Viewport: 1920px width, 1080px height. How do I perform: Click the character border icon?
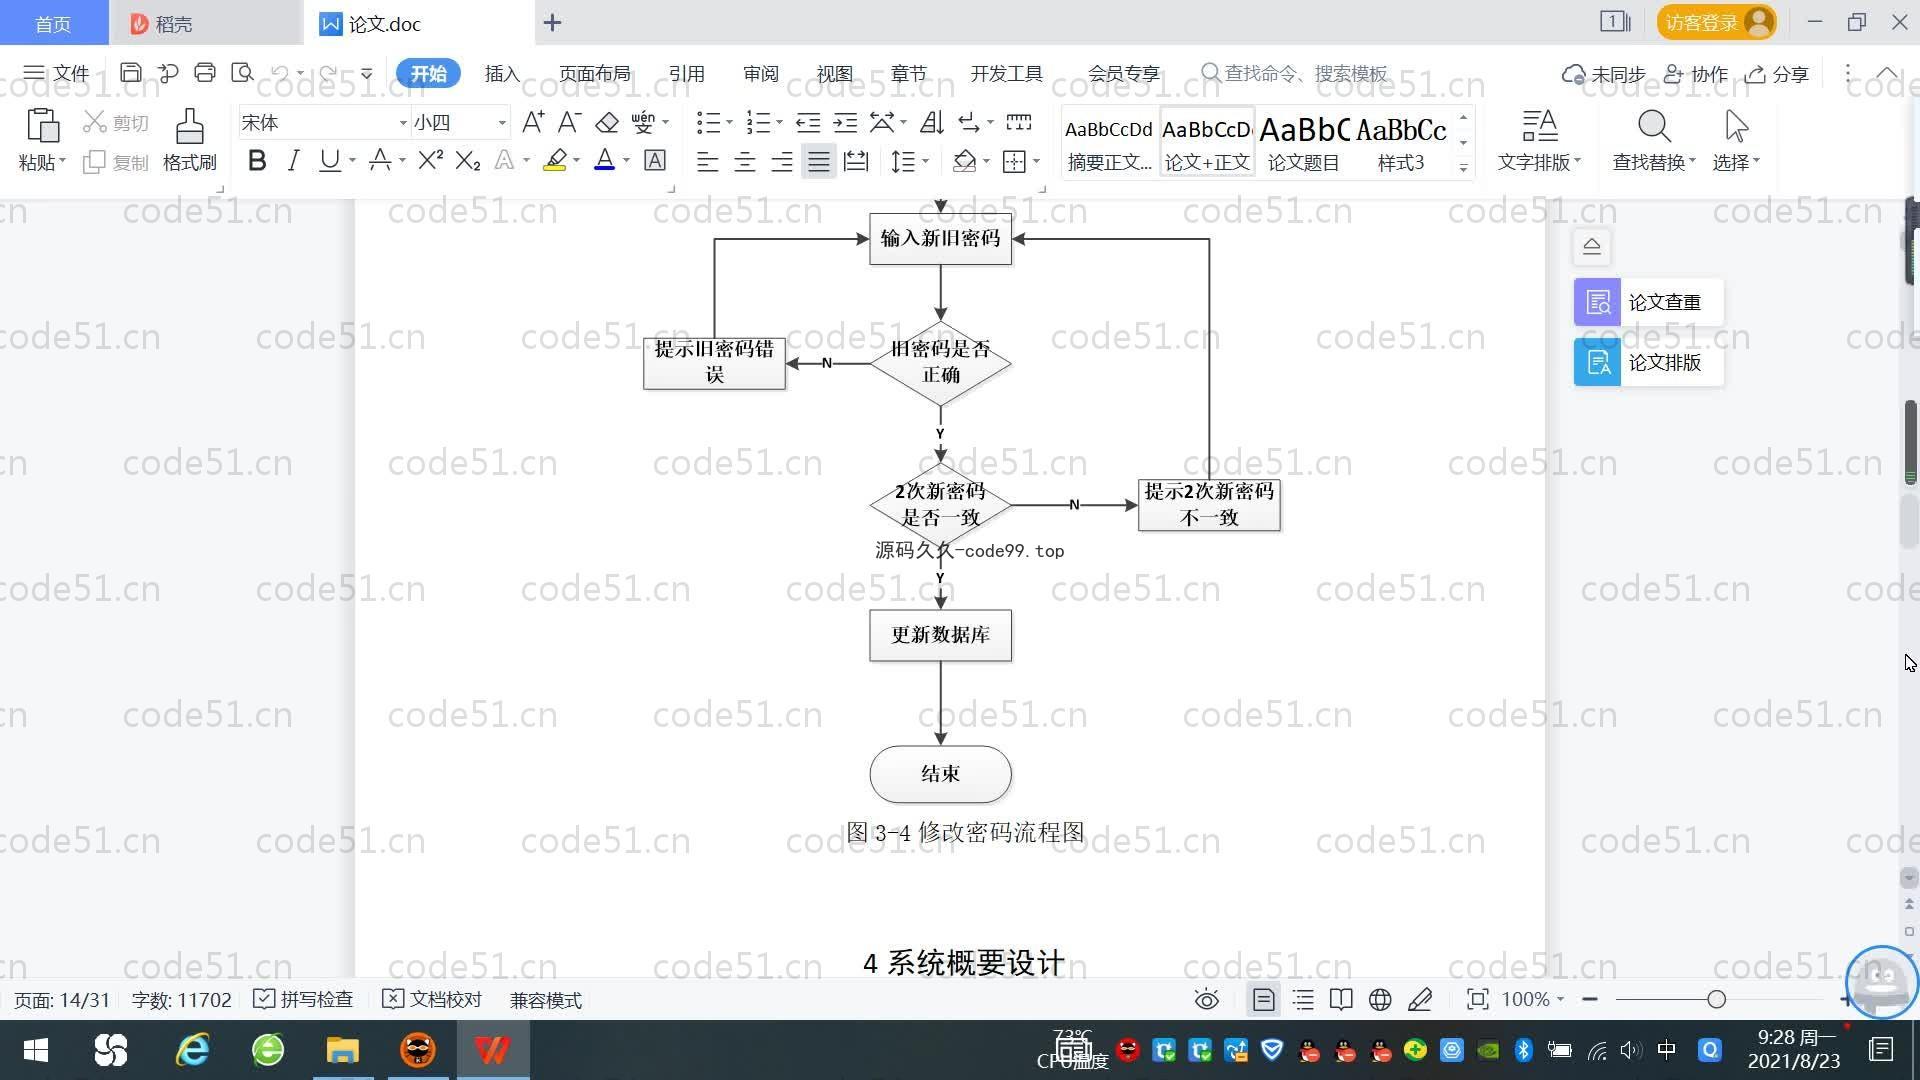click(655, 160)
